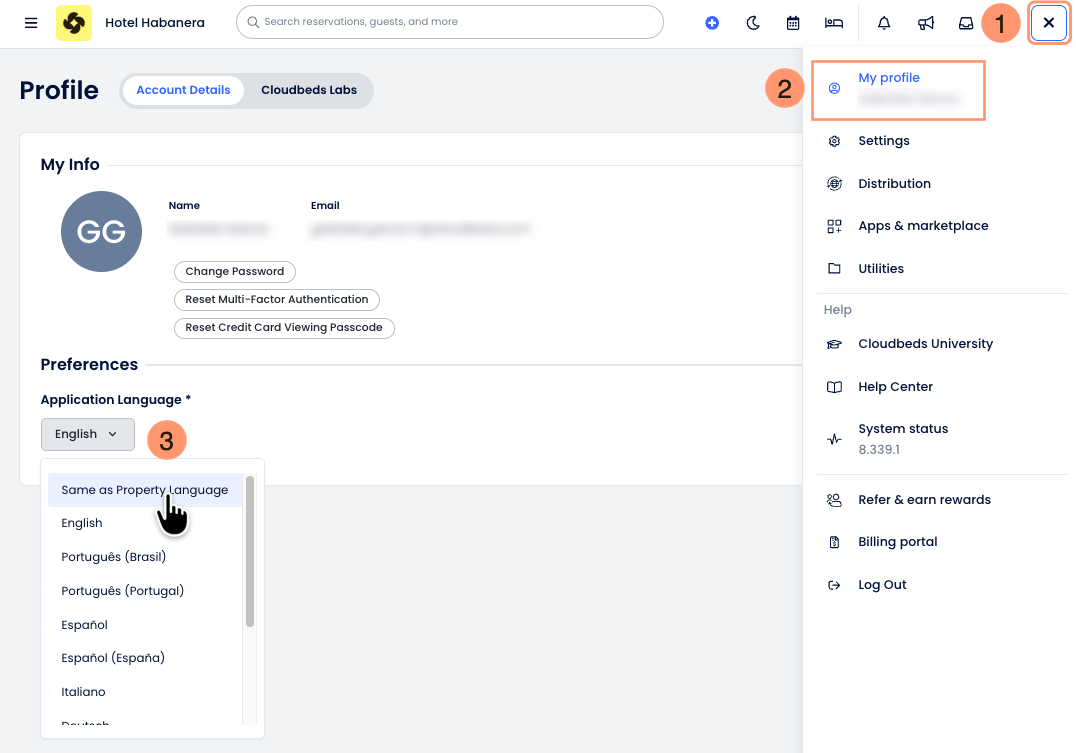The image size is (1076, 753).
Task: Open the megaphone announcements icon
Action: pos(925,23)
